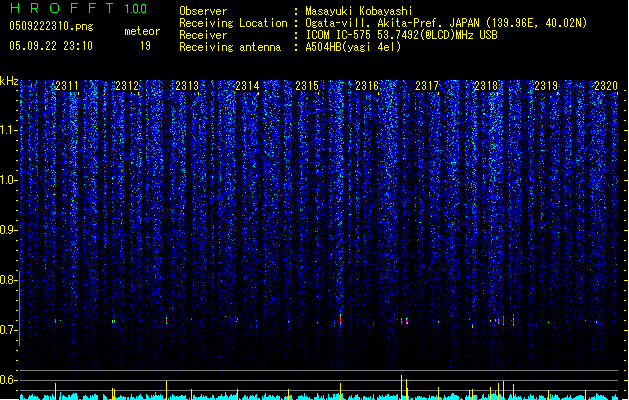
Task: Click the kHz axis unit label
Action: pos(9,81)
